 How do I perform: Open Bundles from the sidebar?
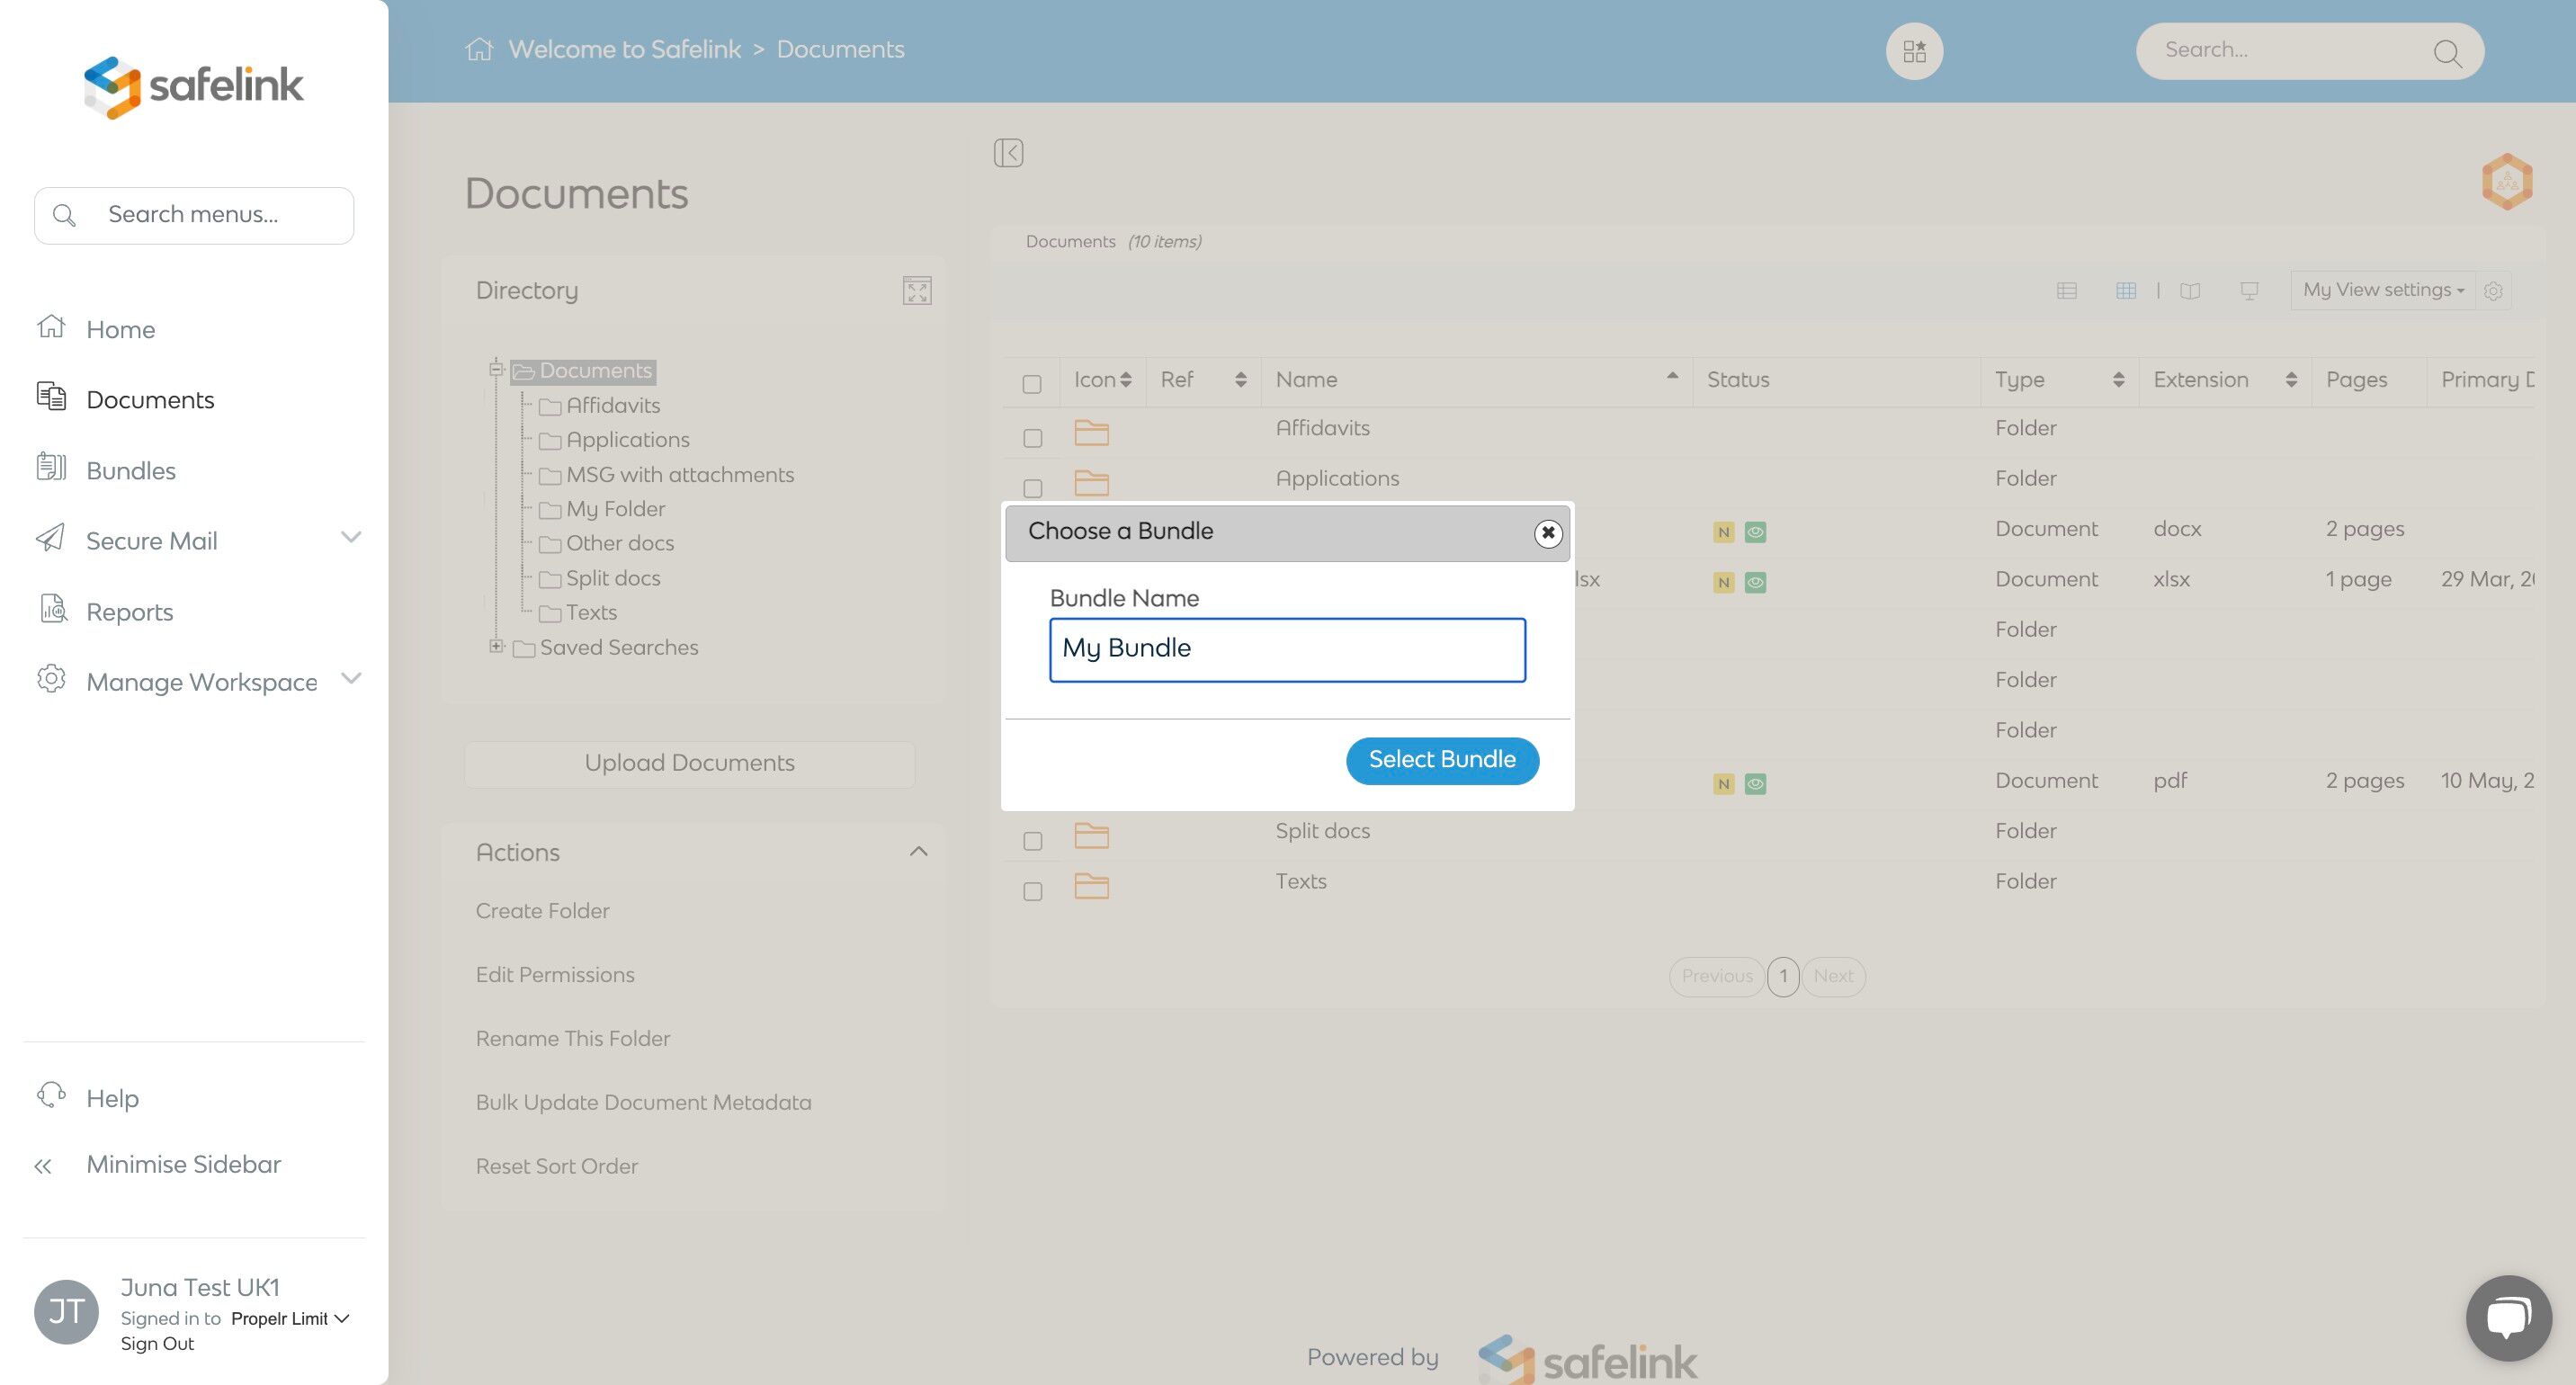(x=130, y=470)
